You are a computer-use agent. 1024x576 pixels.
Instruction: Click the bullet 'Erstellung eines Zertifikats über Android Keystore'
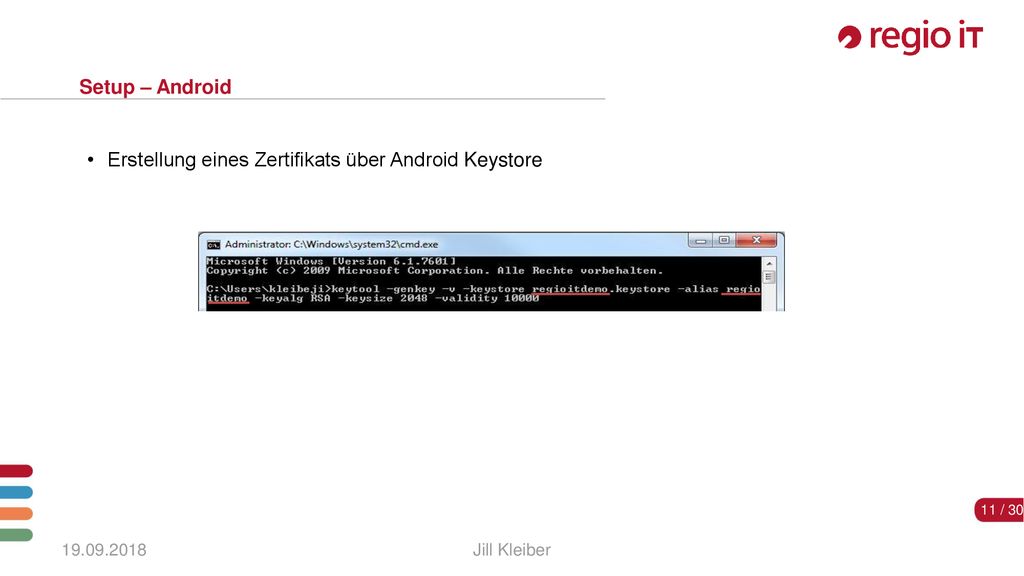click(x=325, y=160)
